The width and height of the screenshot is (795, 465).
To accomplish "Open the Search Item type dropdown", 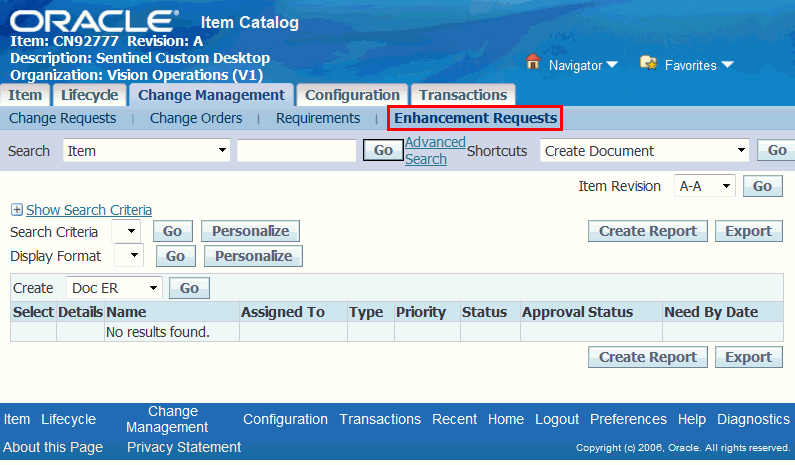I will tap(147, 151).
